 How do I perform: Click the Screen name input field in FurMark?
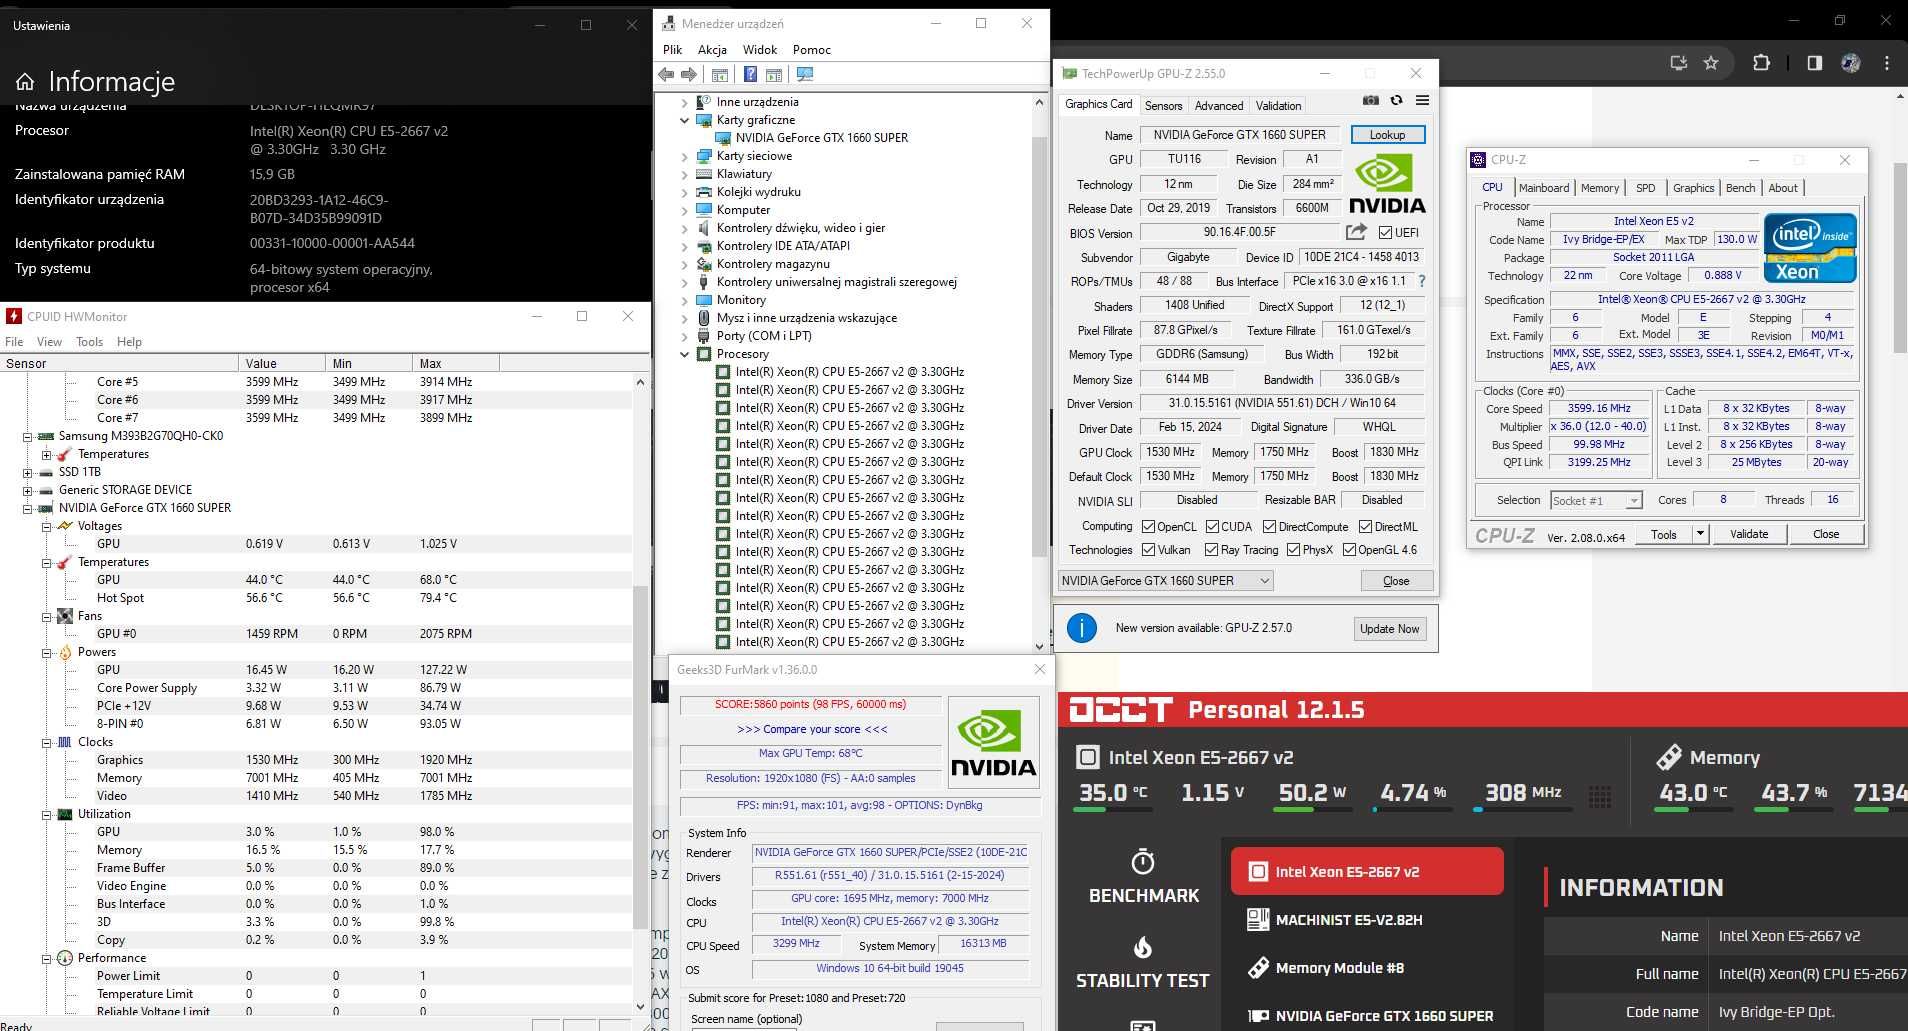click(744, 1029)
